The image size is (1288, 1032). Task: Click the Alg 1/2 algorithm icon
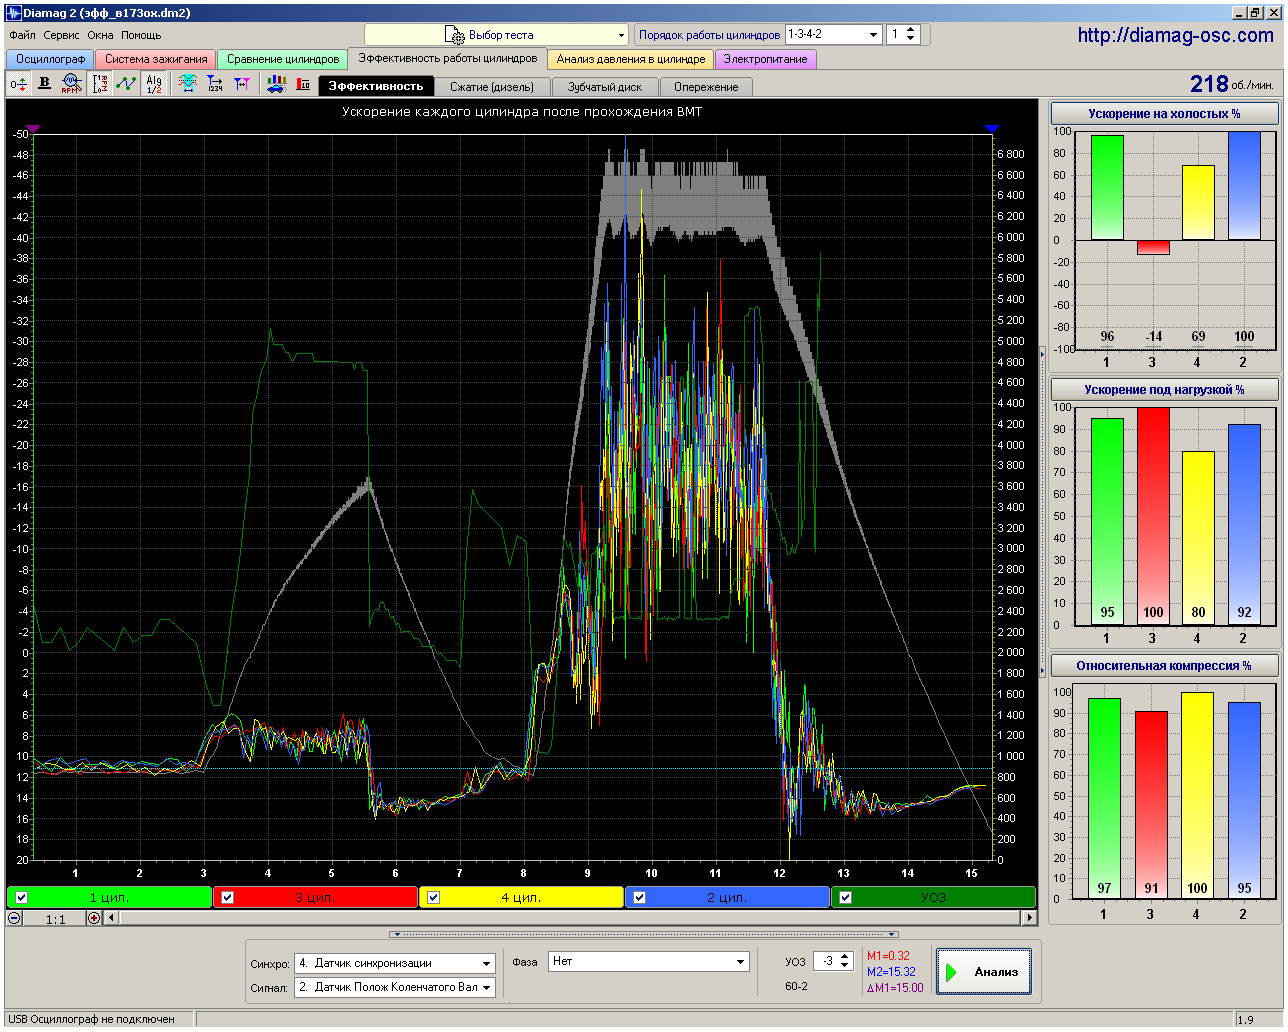pyautogui.click(x=154, y=85)
